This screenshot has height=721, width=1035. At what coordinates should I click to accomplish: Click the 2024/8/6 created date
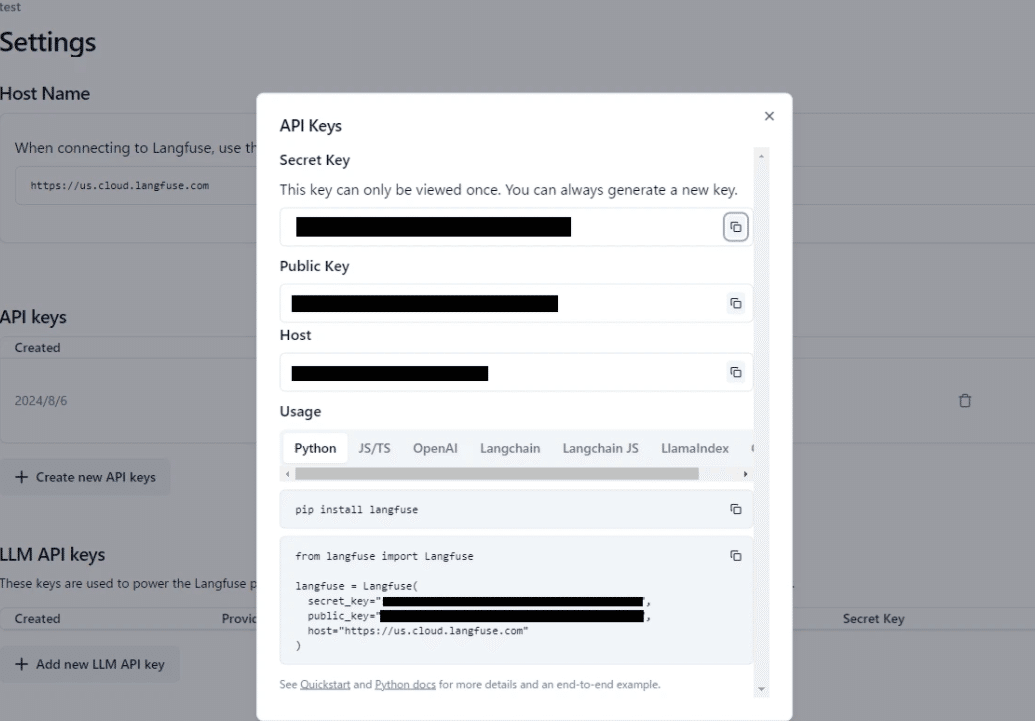coord(41,401)
